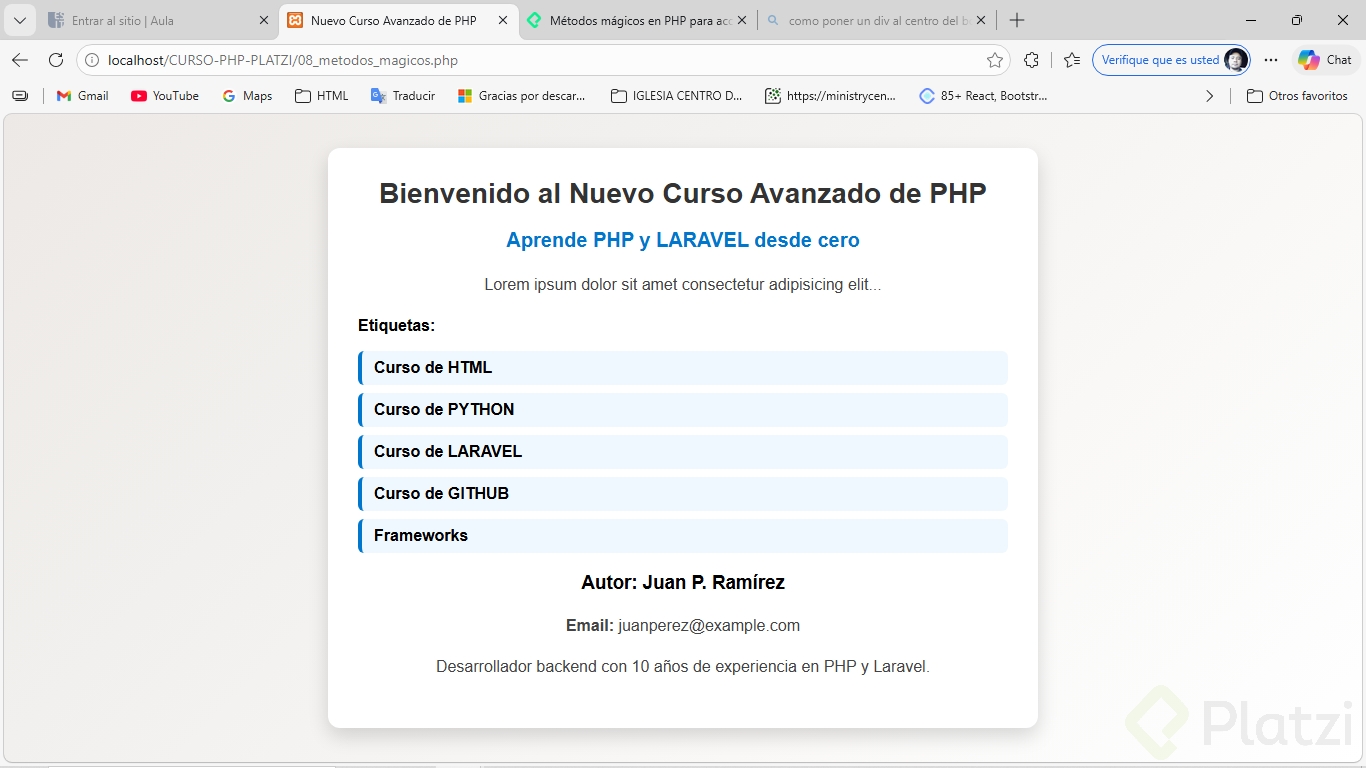
Task: Click the Verifique que es usted profile button
Action: [1171, 60]
